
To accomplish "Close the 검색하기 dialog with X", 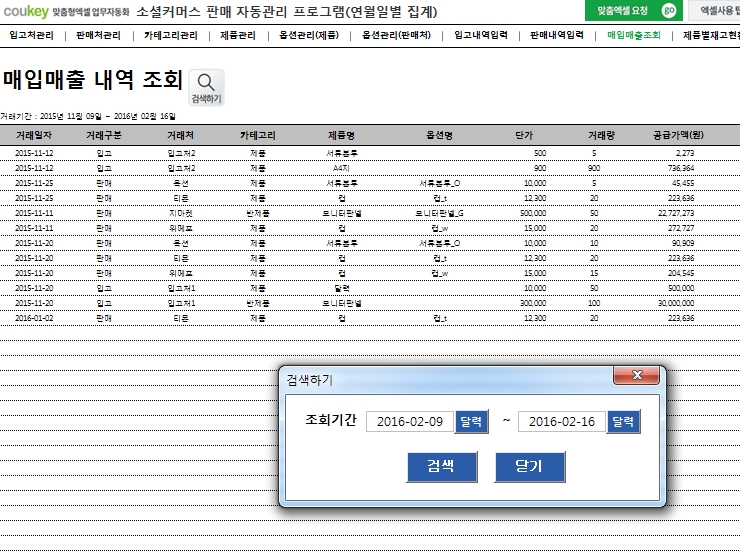I will [x=636, y=375].
